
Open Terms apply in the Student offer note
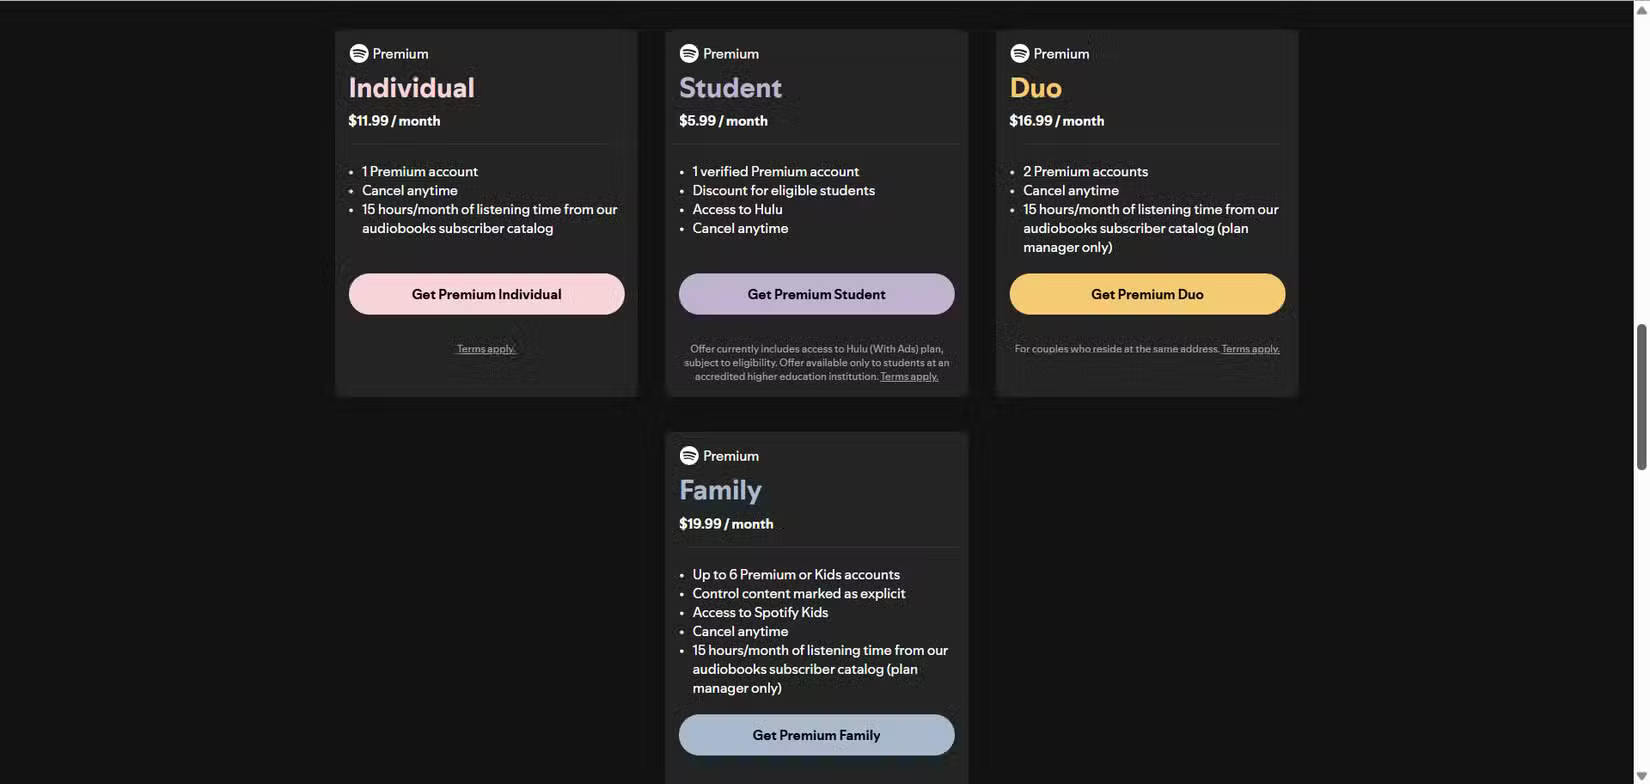click(x=909, y=377)
